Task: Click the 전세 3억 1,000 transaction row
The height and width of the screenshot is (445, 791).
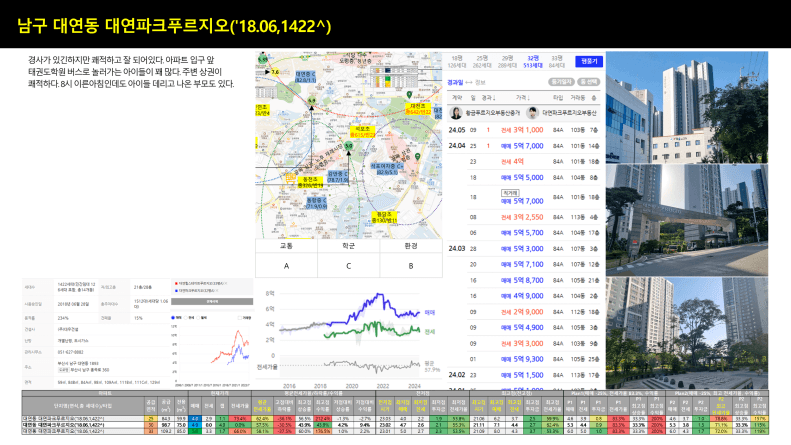Action: point(524,130)
